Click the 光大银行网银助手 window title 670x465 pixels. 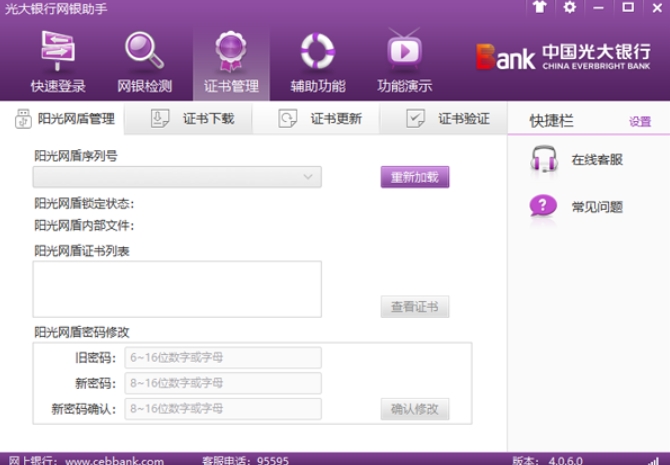(x=56, y=9)
